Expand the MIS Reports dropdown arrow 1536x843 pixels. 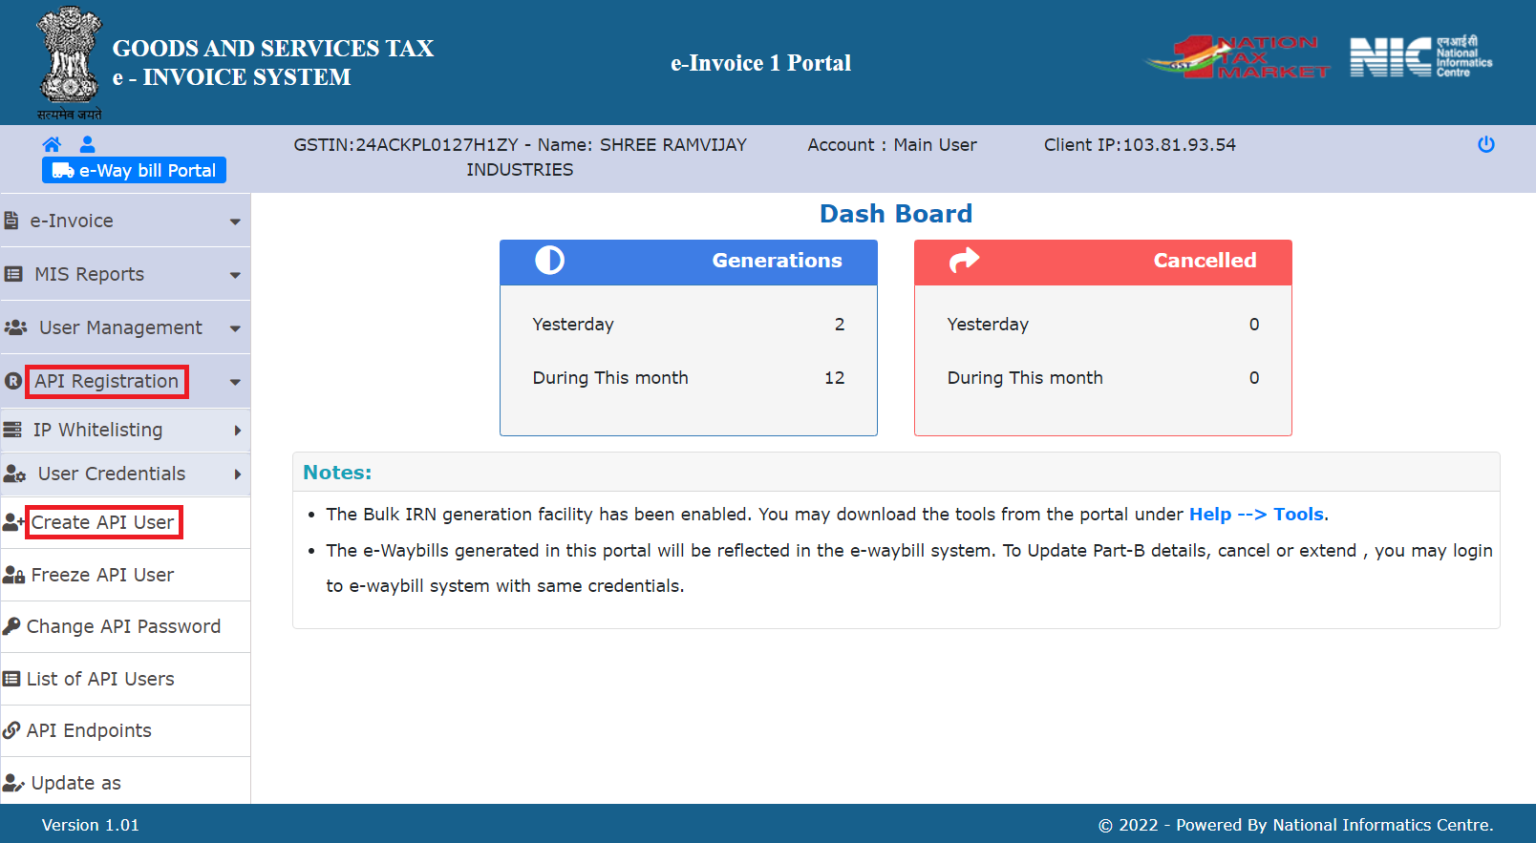pyautogui.click(x=235, y=275)
